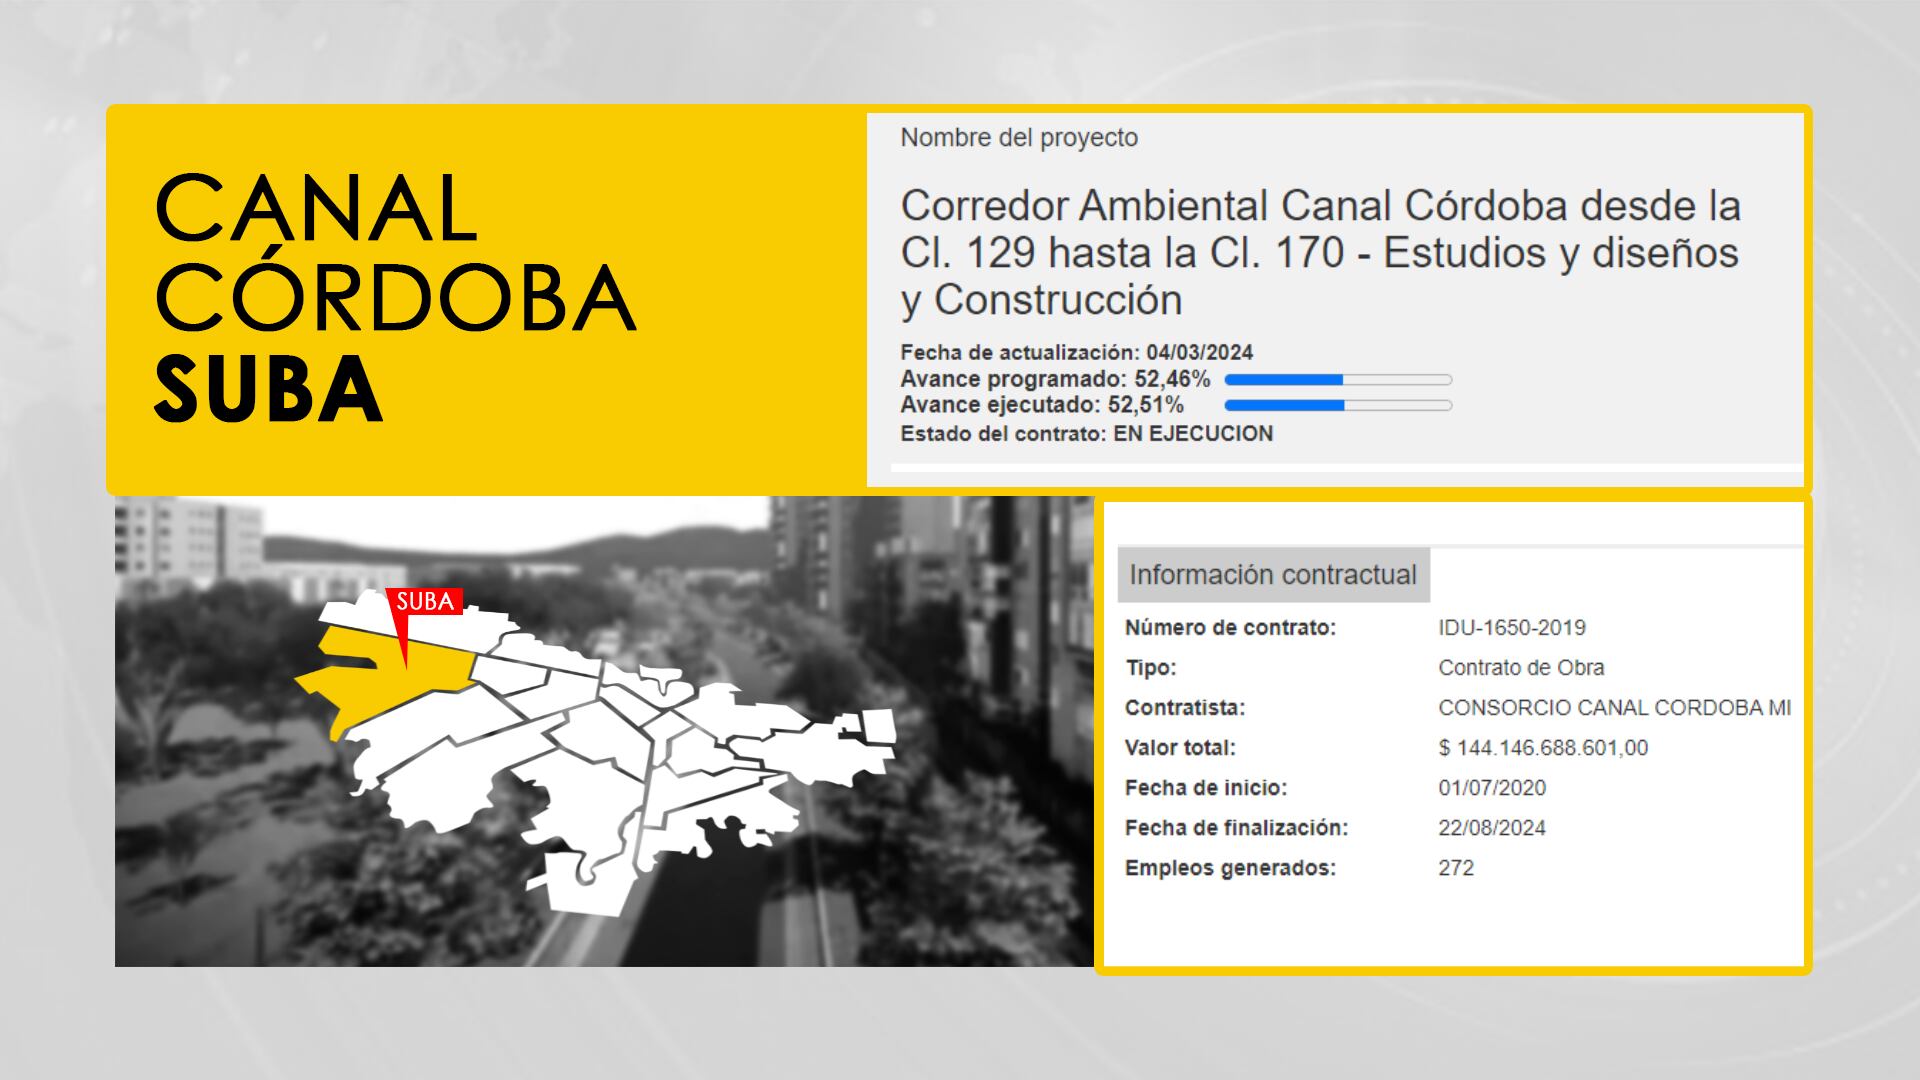Click the Avance programado progress bar

(1337, 380)
